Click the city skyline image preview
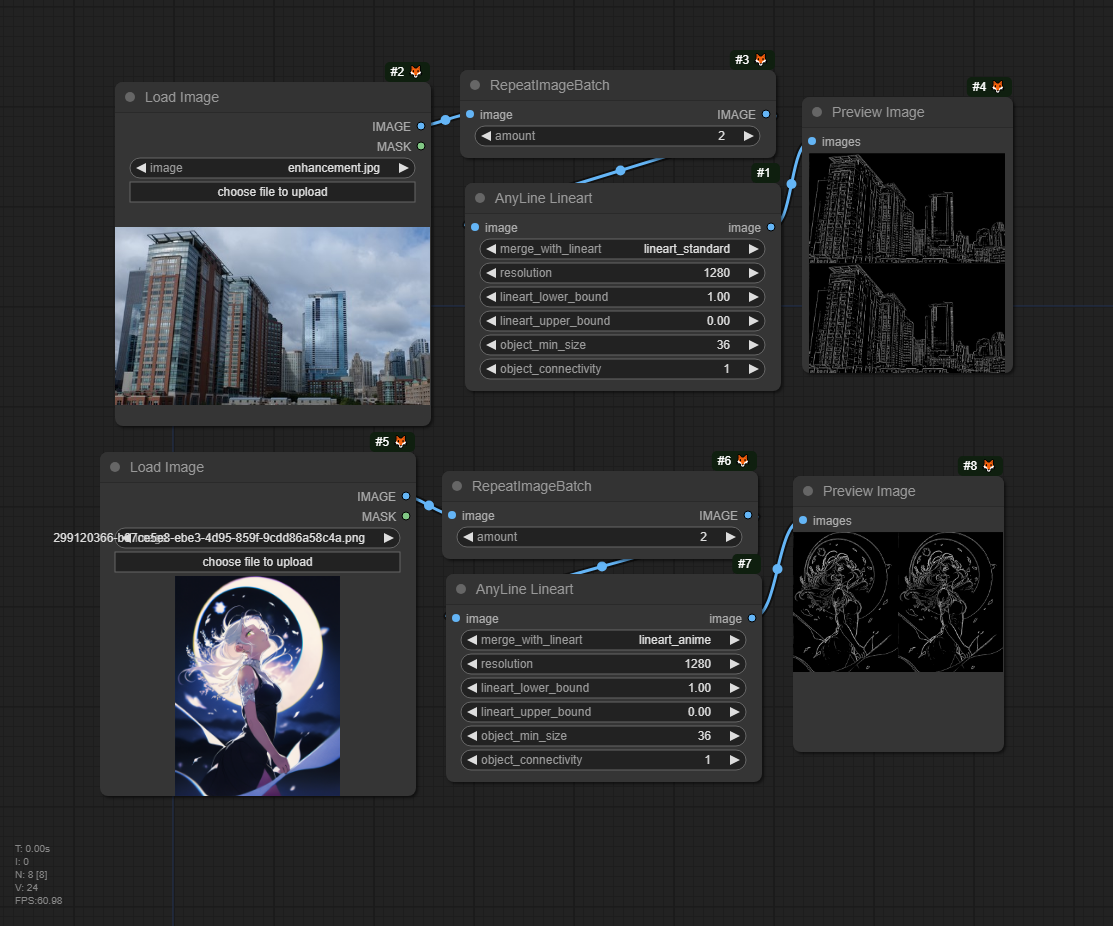 (x=273, y=316)
